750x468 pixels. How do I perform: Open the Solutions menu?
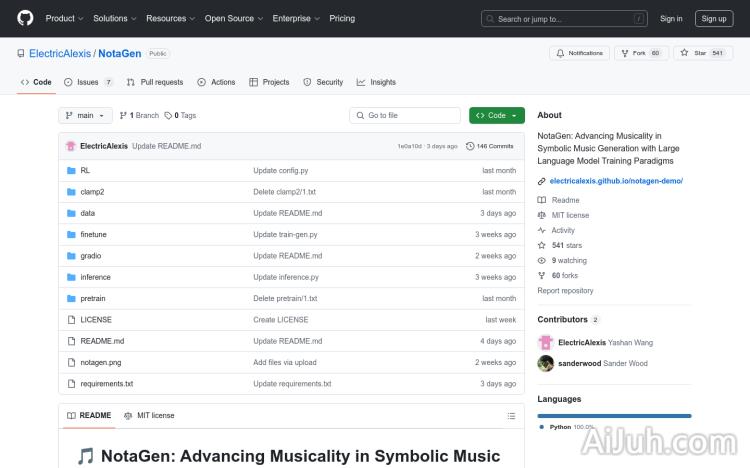[x=114, y=18]
